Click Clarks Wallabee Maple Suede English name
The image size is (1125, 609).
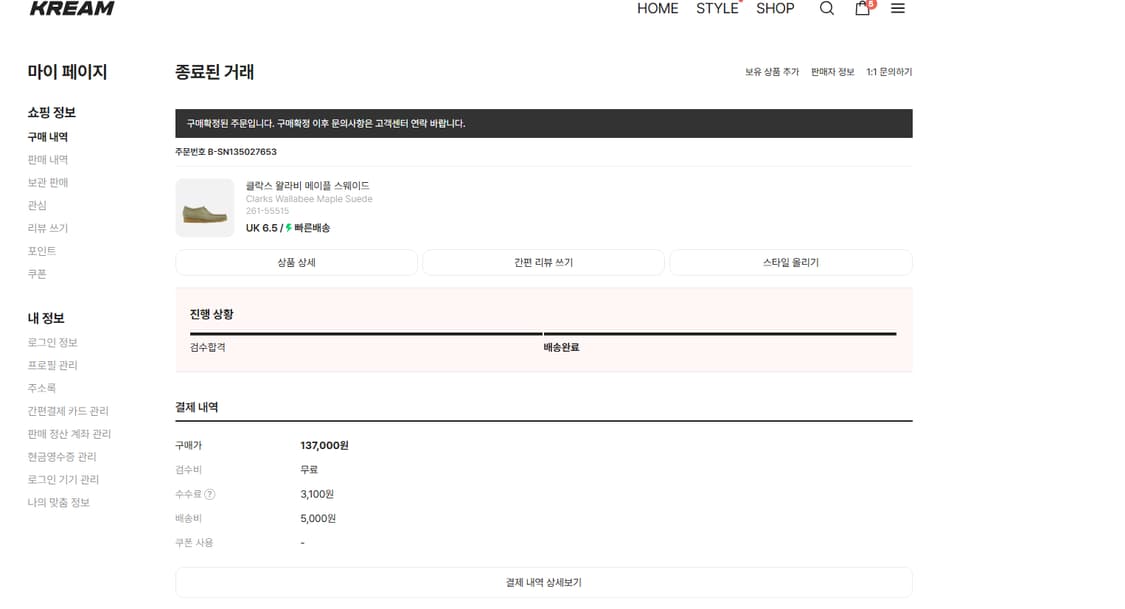point(309,199)
